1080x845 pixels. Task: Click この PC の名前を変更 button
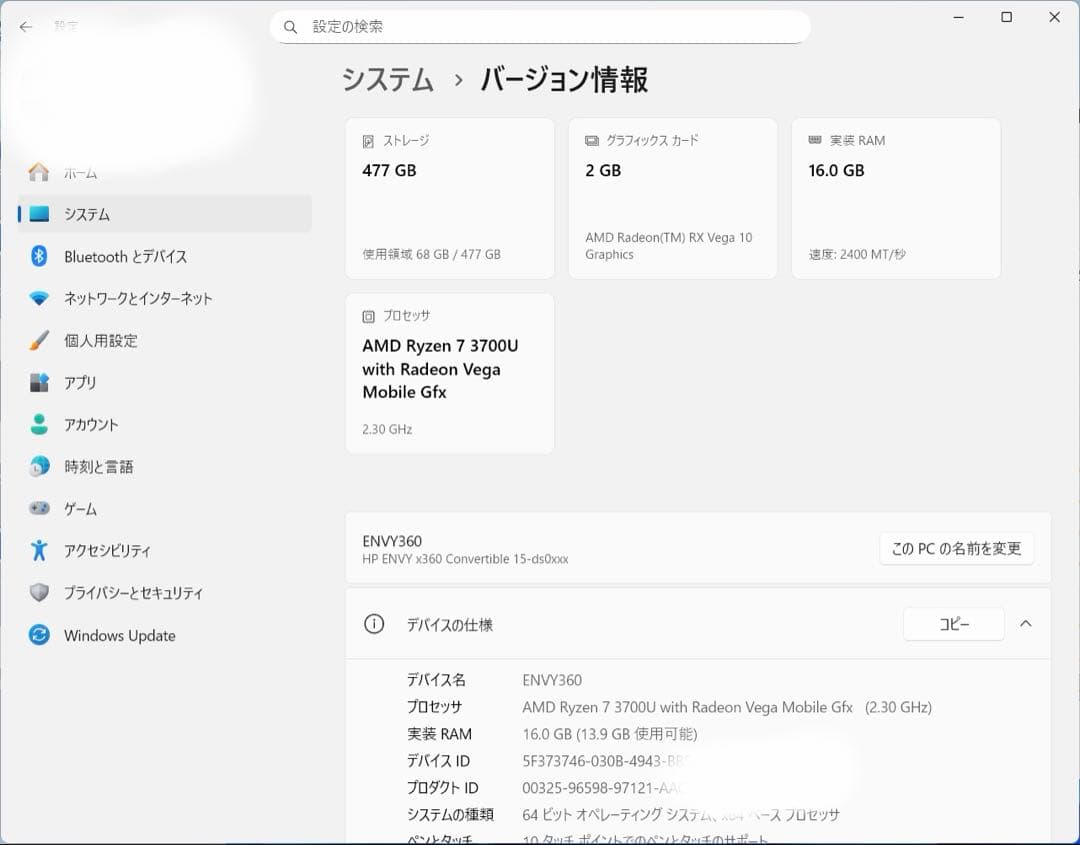956,548
